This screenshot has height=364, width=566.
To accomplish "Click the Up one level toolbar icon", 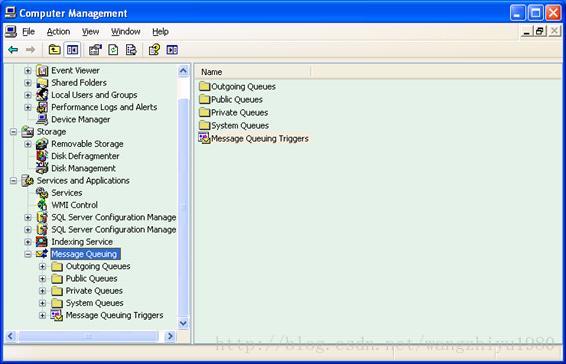I will (x=55, y=49).
